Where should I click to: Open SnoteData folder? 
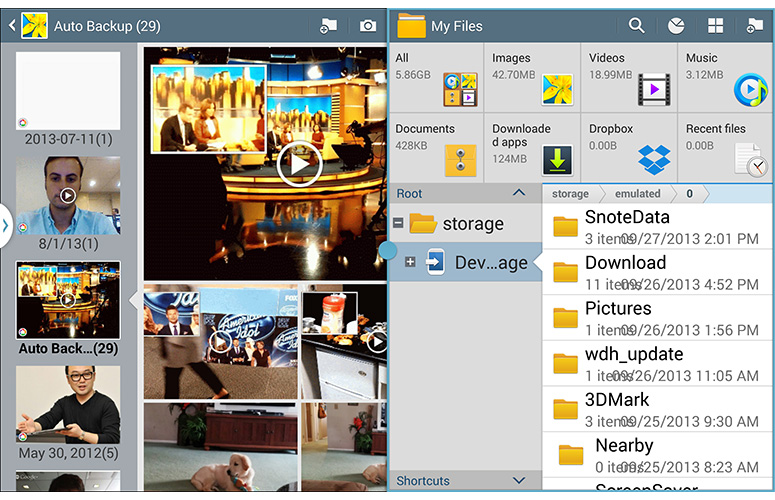tap(657, 227)
